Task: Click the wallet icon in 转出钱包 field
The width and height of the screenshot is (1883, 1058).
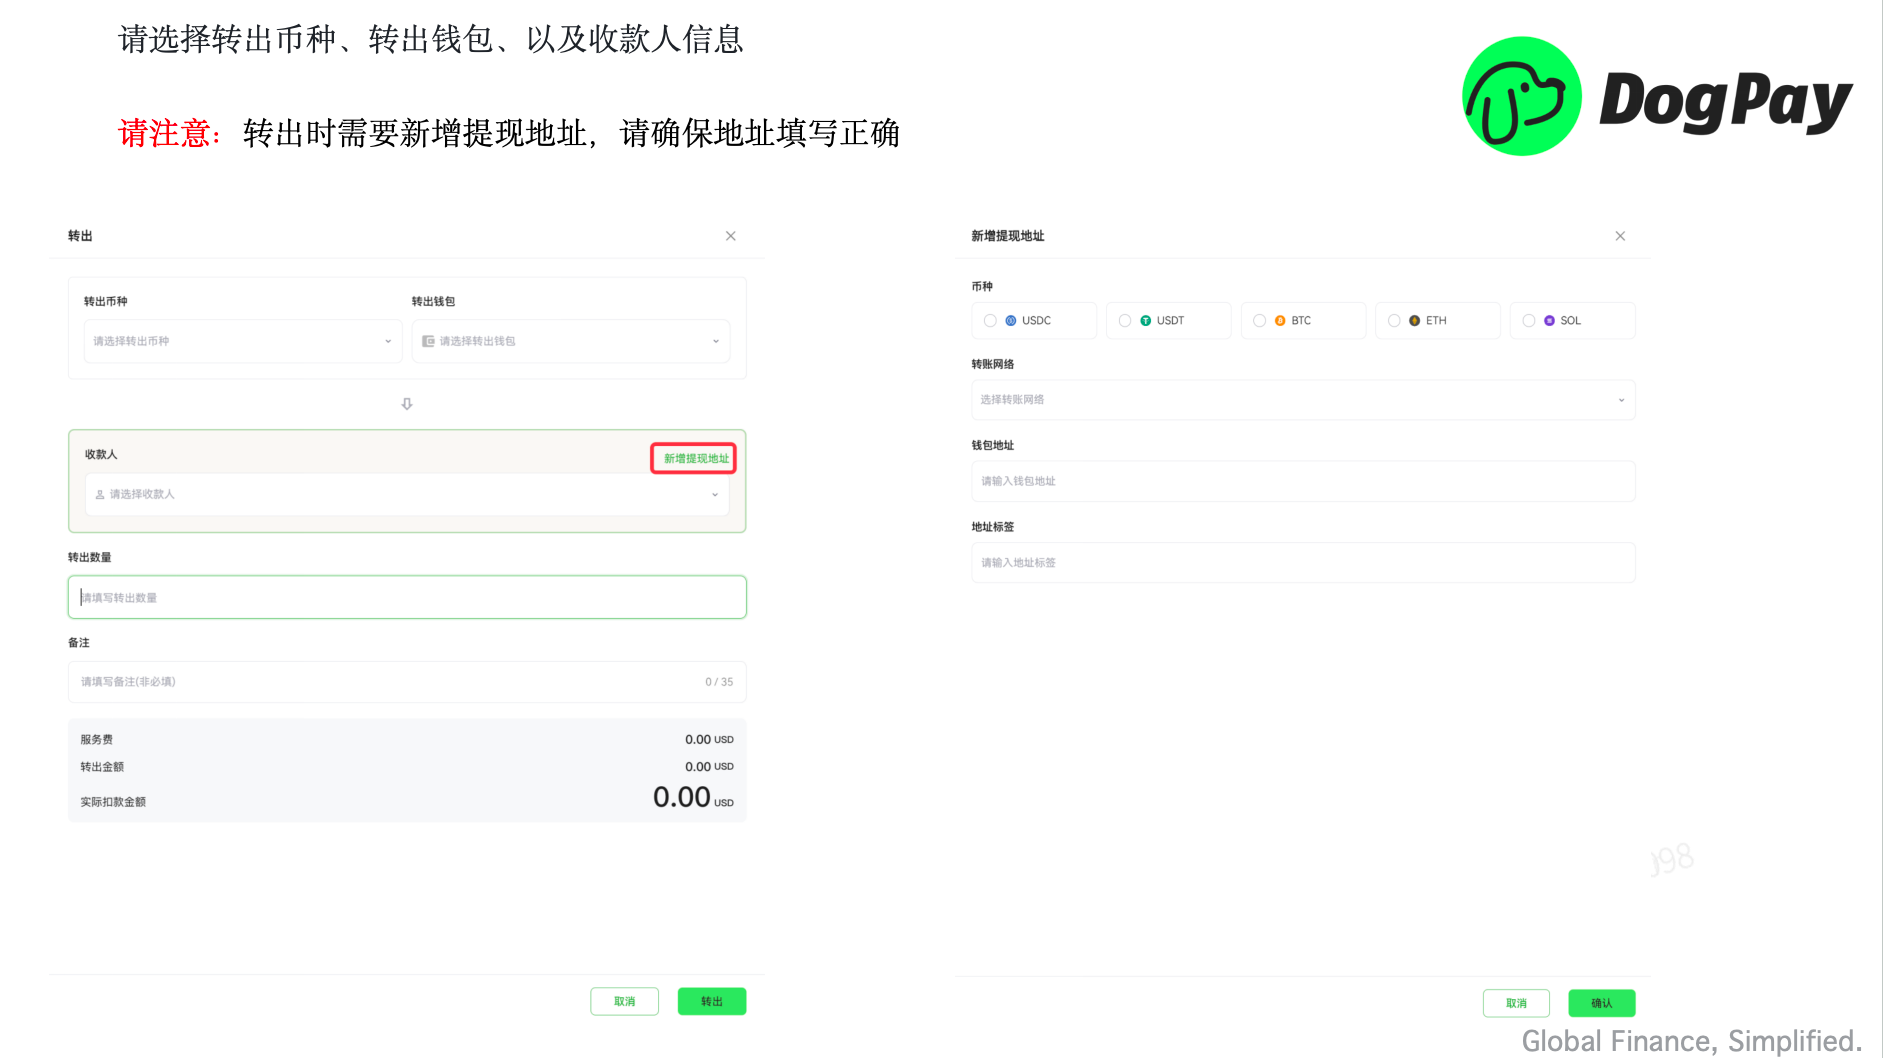Action: click(428, 341)
